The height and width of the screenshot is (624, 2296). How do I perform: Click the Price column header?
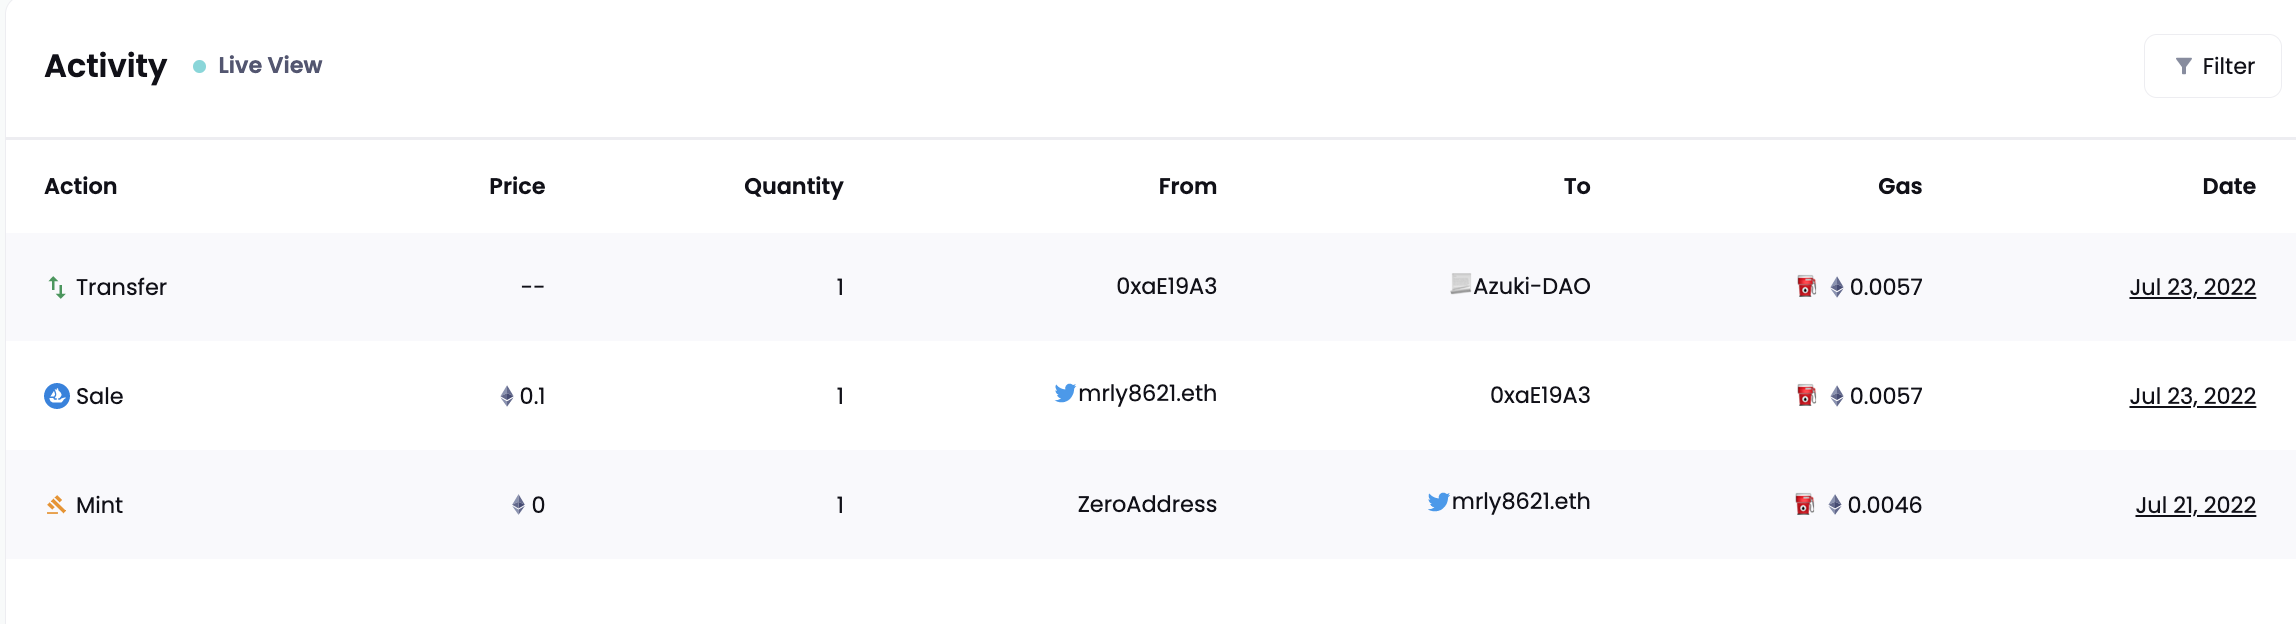coord(517,186)
